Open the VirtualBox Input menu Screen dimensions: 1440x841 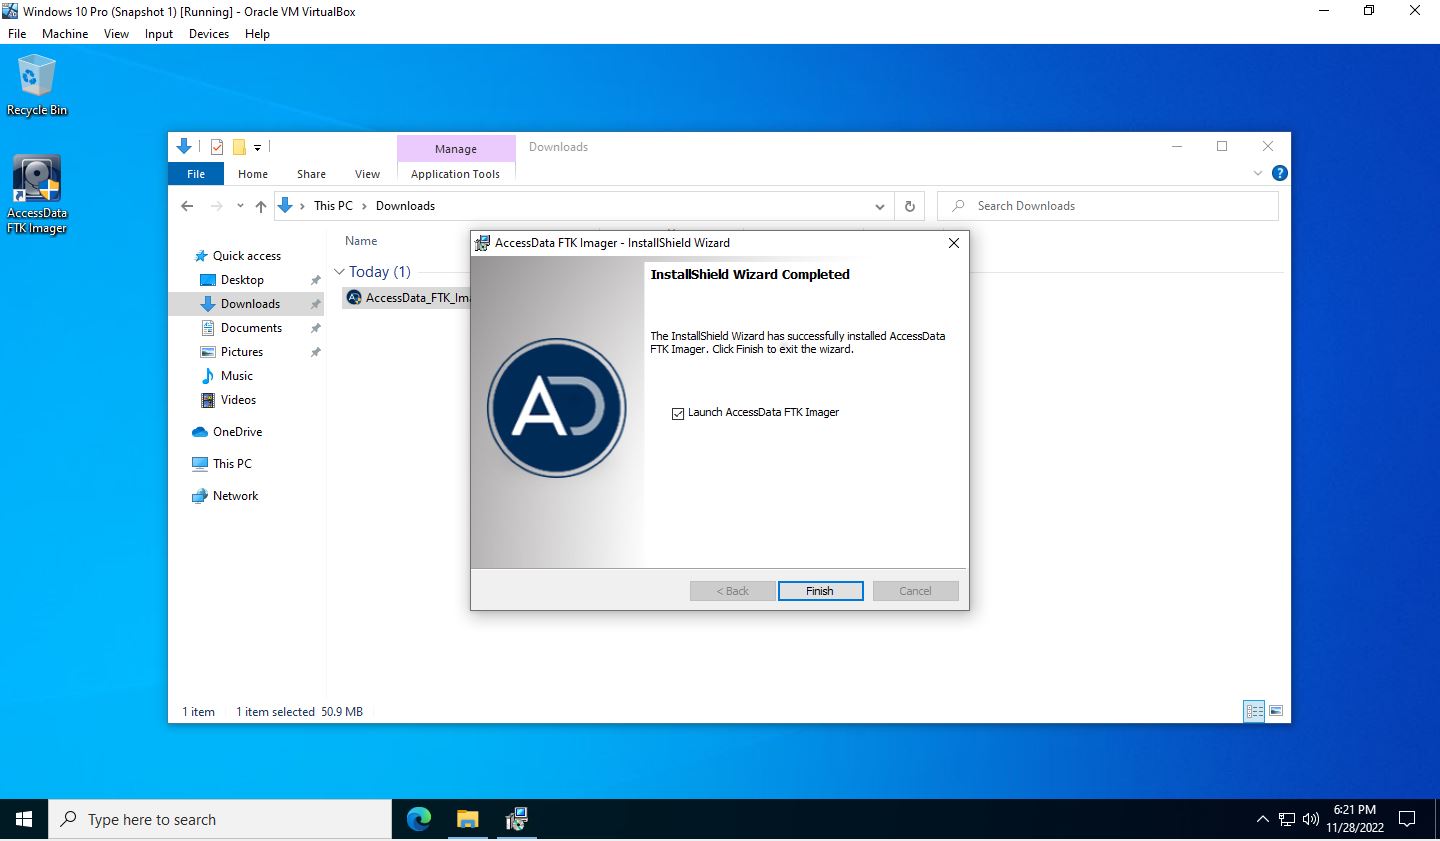(x=159, y=34)
